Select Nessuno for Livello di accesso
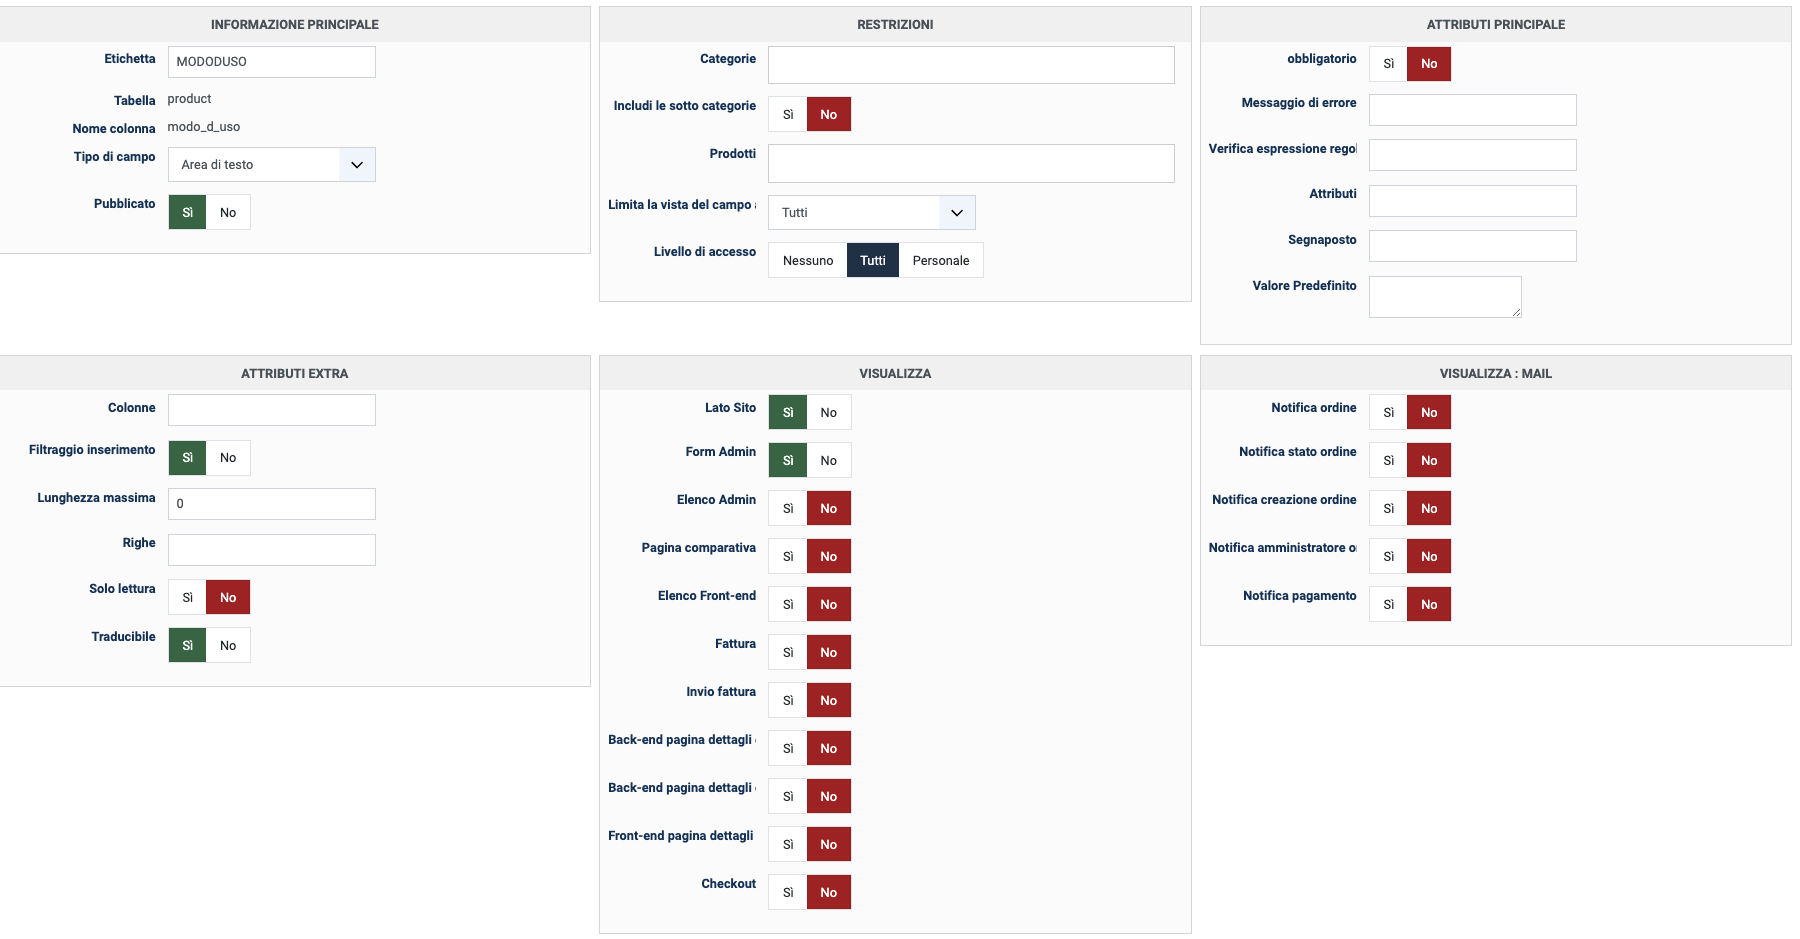Screen dimensions: 1800x939 [808, 261]
